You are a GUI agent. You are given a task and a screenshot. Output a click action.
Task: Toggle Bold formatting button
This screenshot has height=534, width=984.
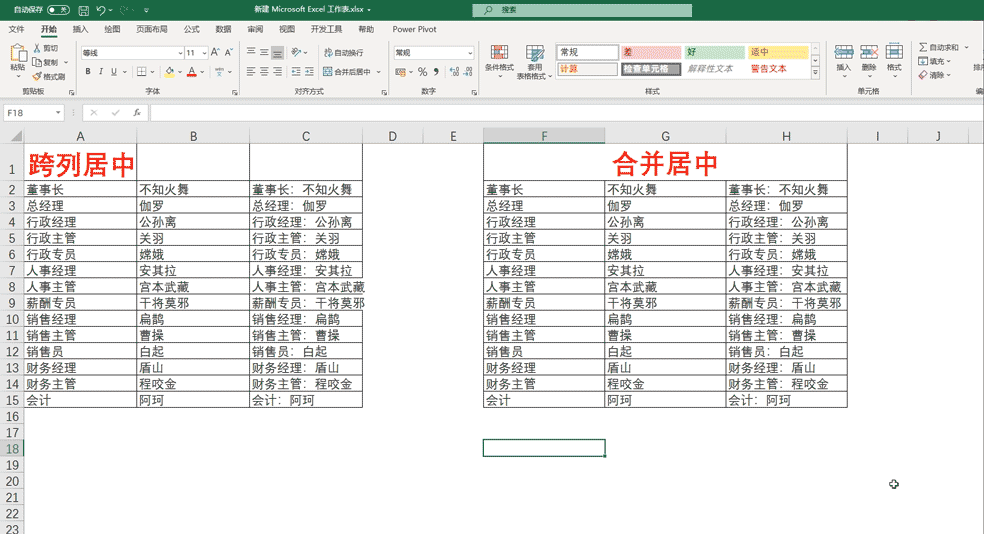tap(88, 72)
